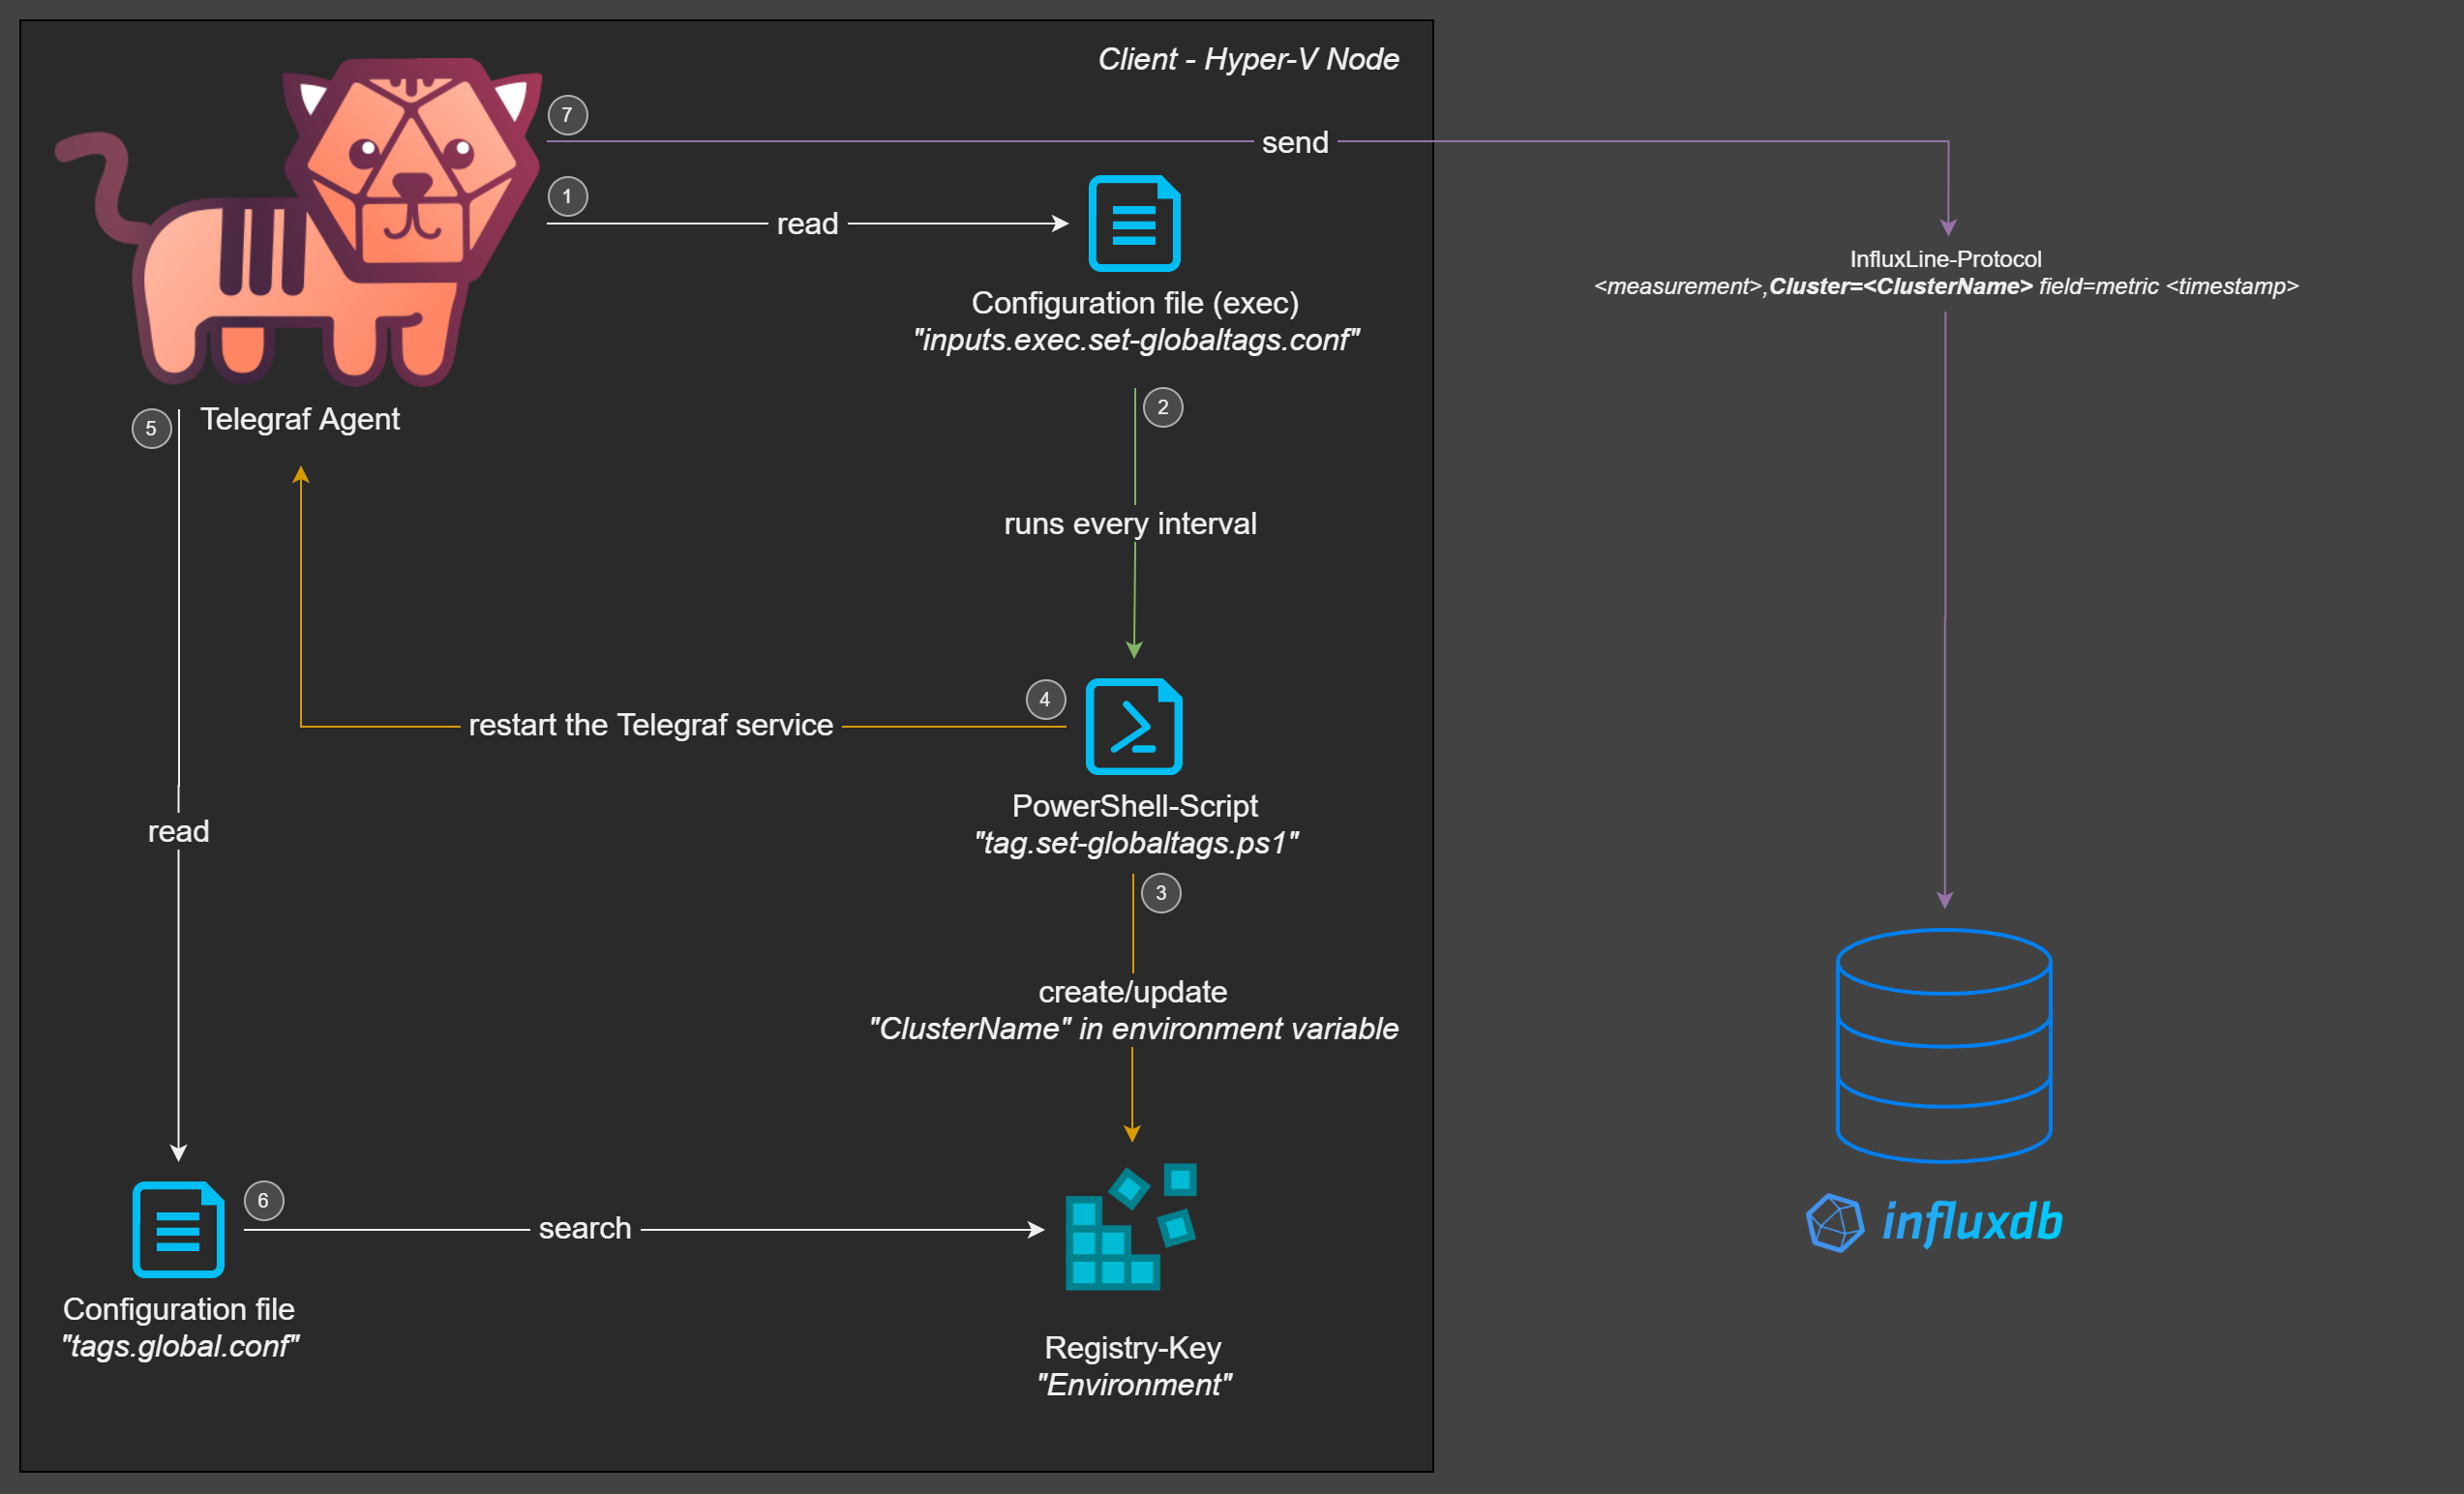Click the PowerShell script file icon
2464x1494 pixels.
1134,727
